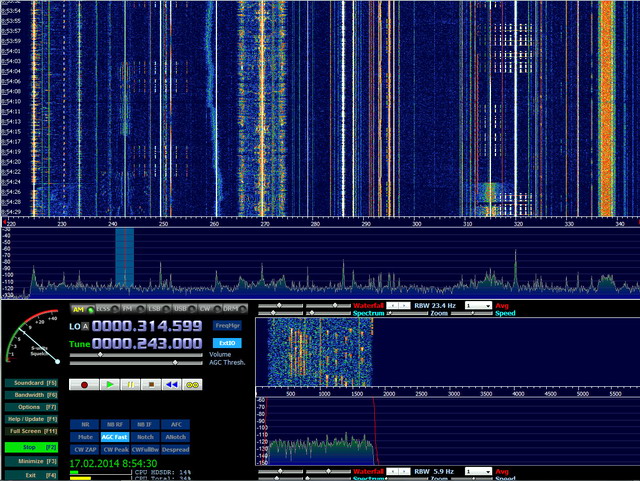Viewport: 640px width, 481px height.
Task: Toggle CW ZAP button
Action: (85, 450)
